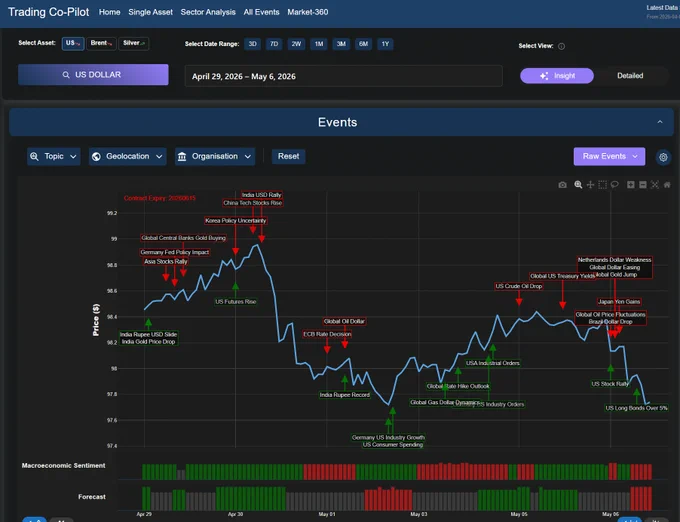The image size is (680, 522).
Task: Reset chart axes with the home icon
Action: coord(667,185)
